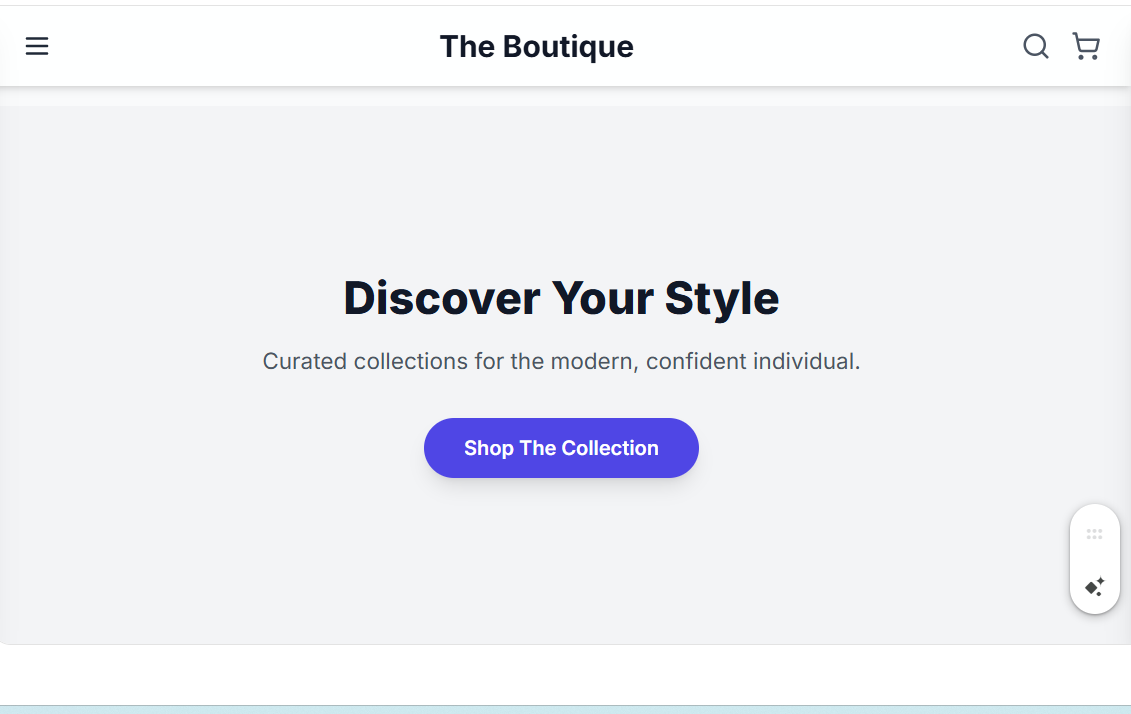
Task: Click the word Discover in hero heading
Action: point(441,298)
